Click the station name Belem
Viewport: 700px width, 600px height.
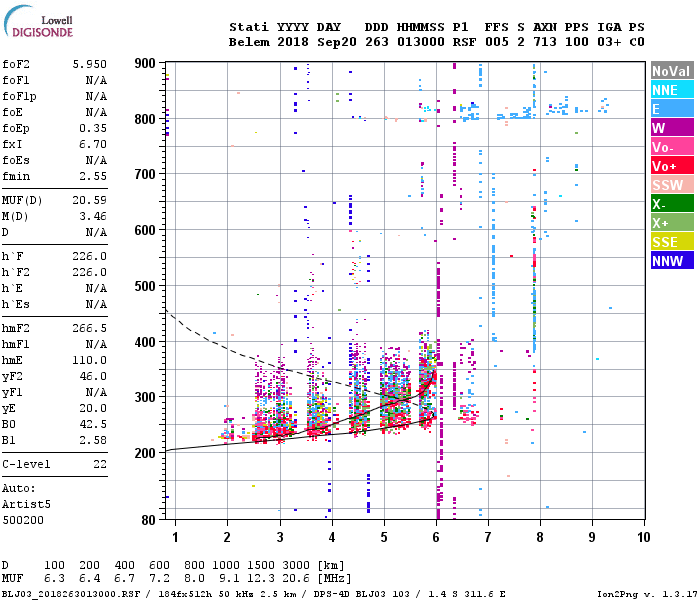(249, 42)
